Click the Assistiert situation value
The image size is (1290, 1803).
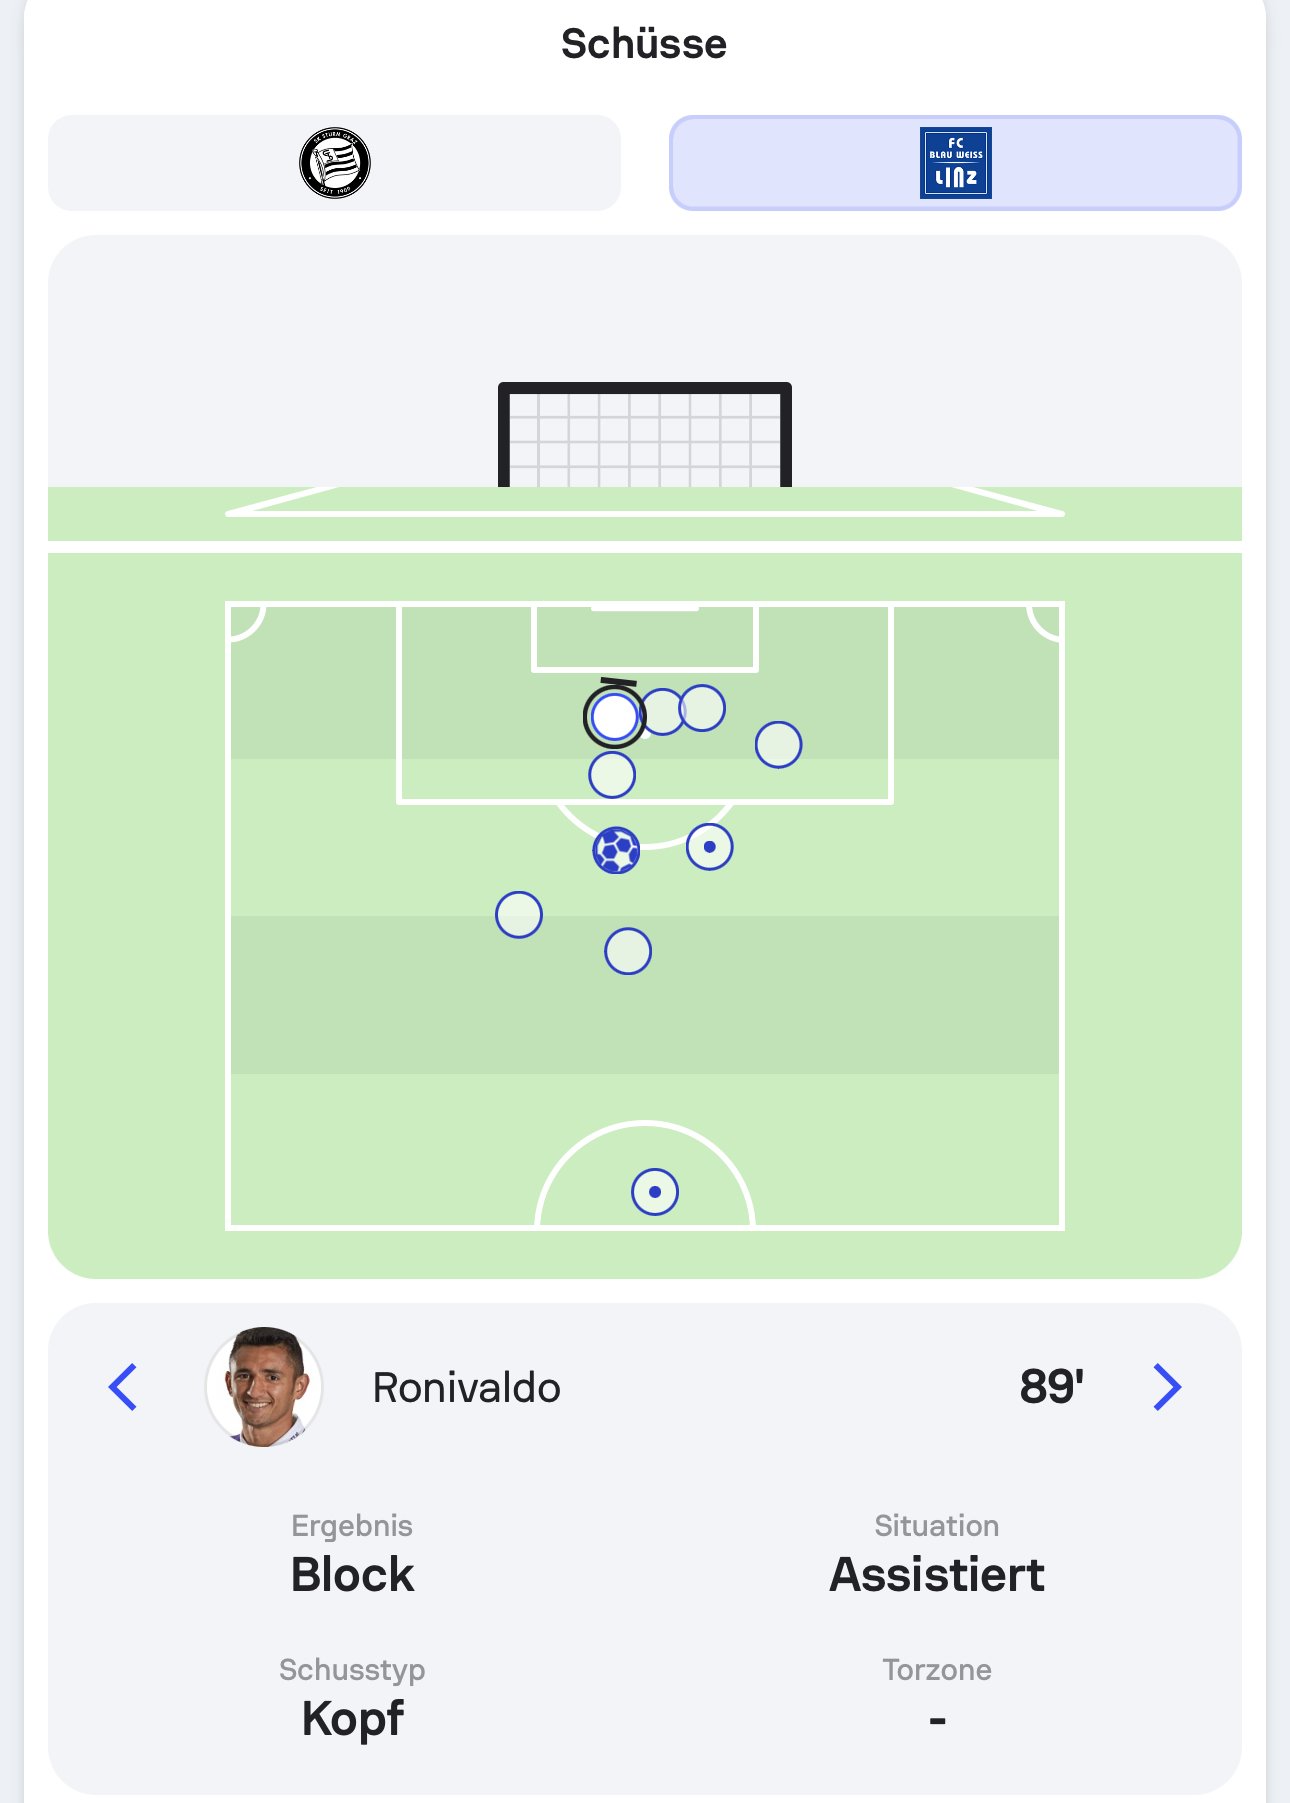click(937, 1575)
